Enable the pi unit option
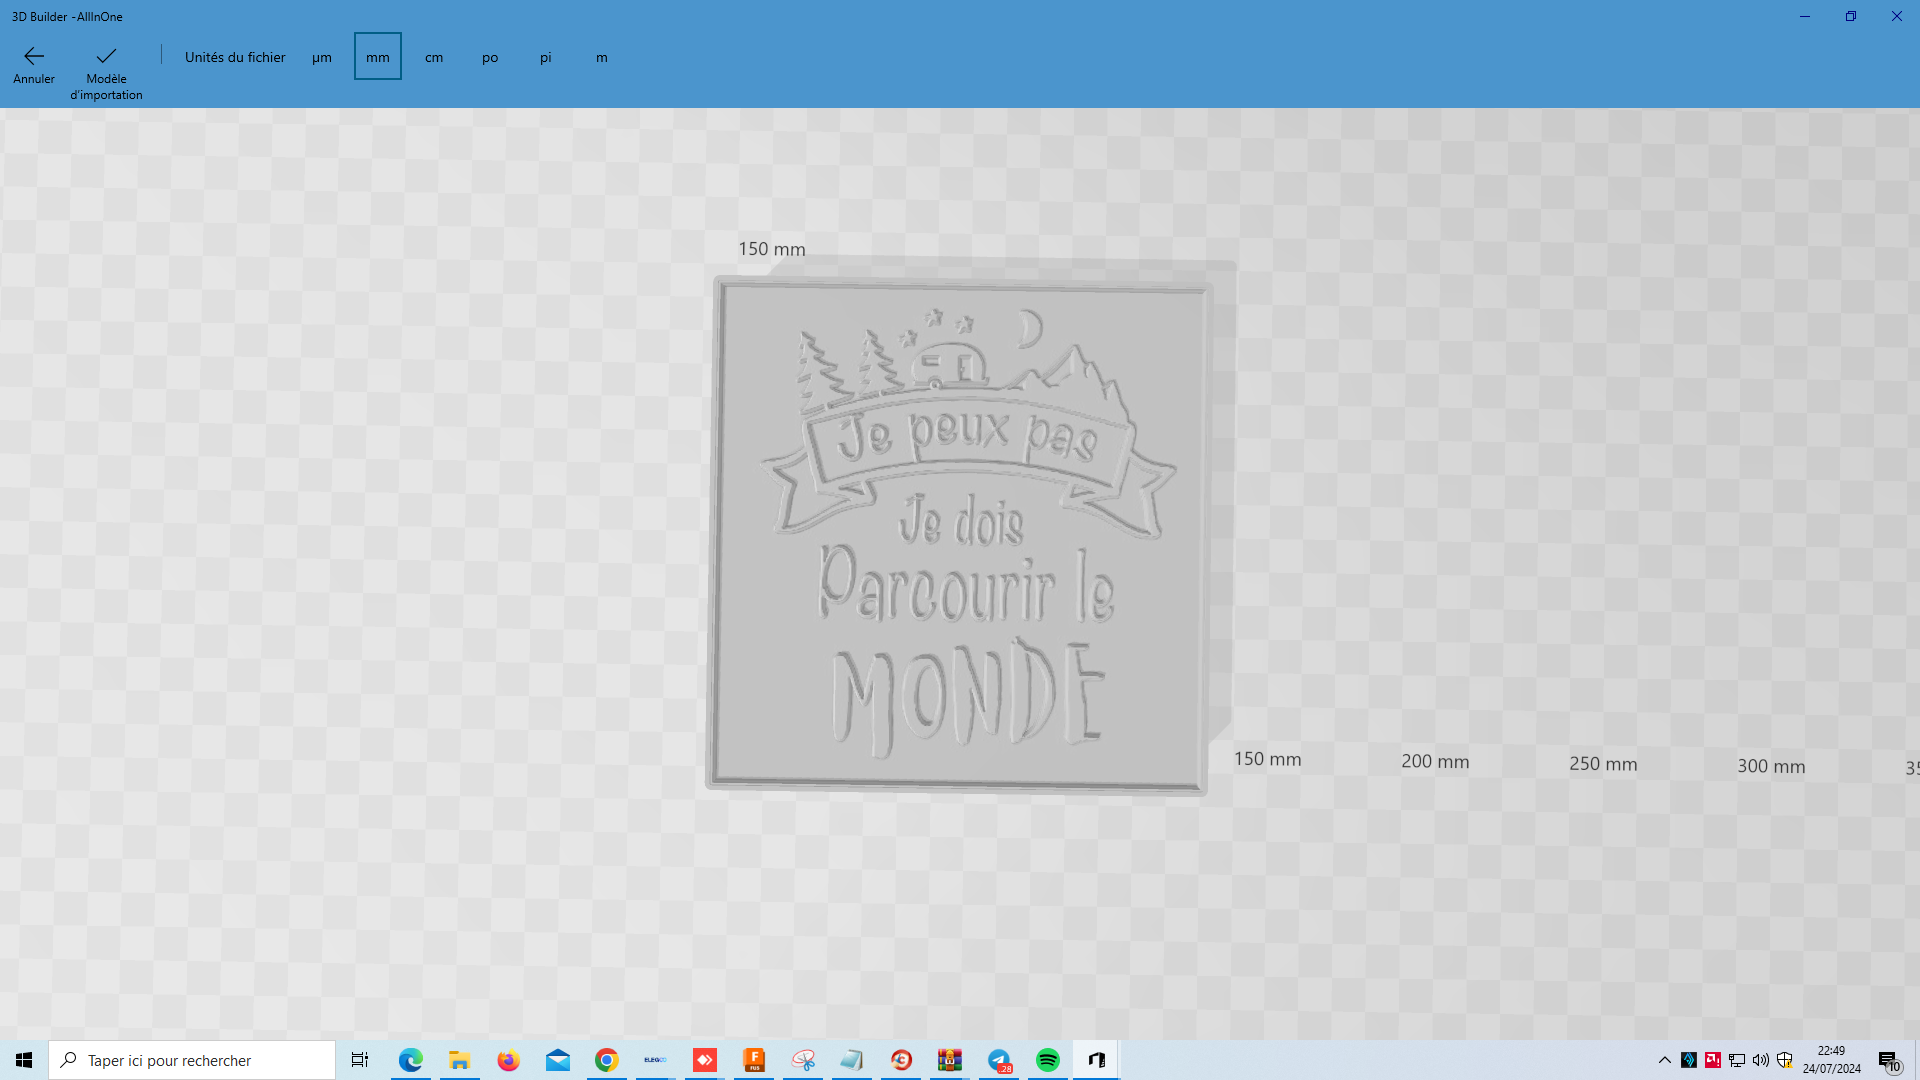Screen dimensions: 1920x1080 point(545,57)
